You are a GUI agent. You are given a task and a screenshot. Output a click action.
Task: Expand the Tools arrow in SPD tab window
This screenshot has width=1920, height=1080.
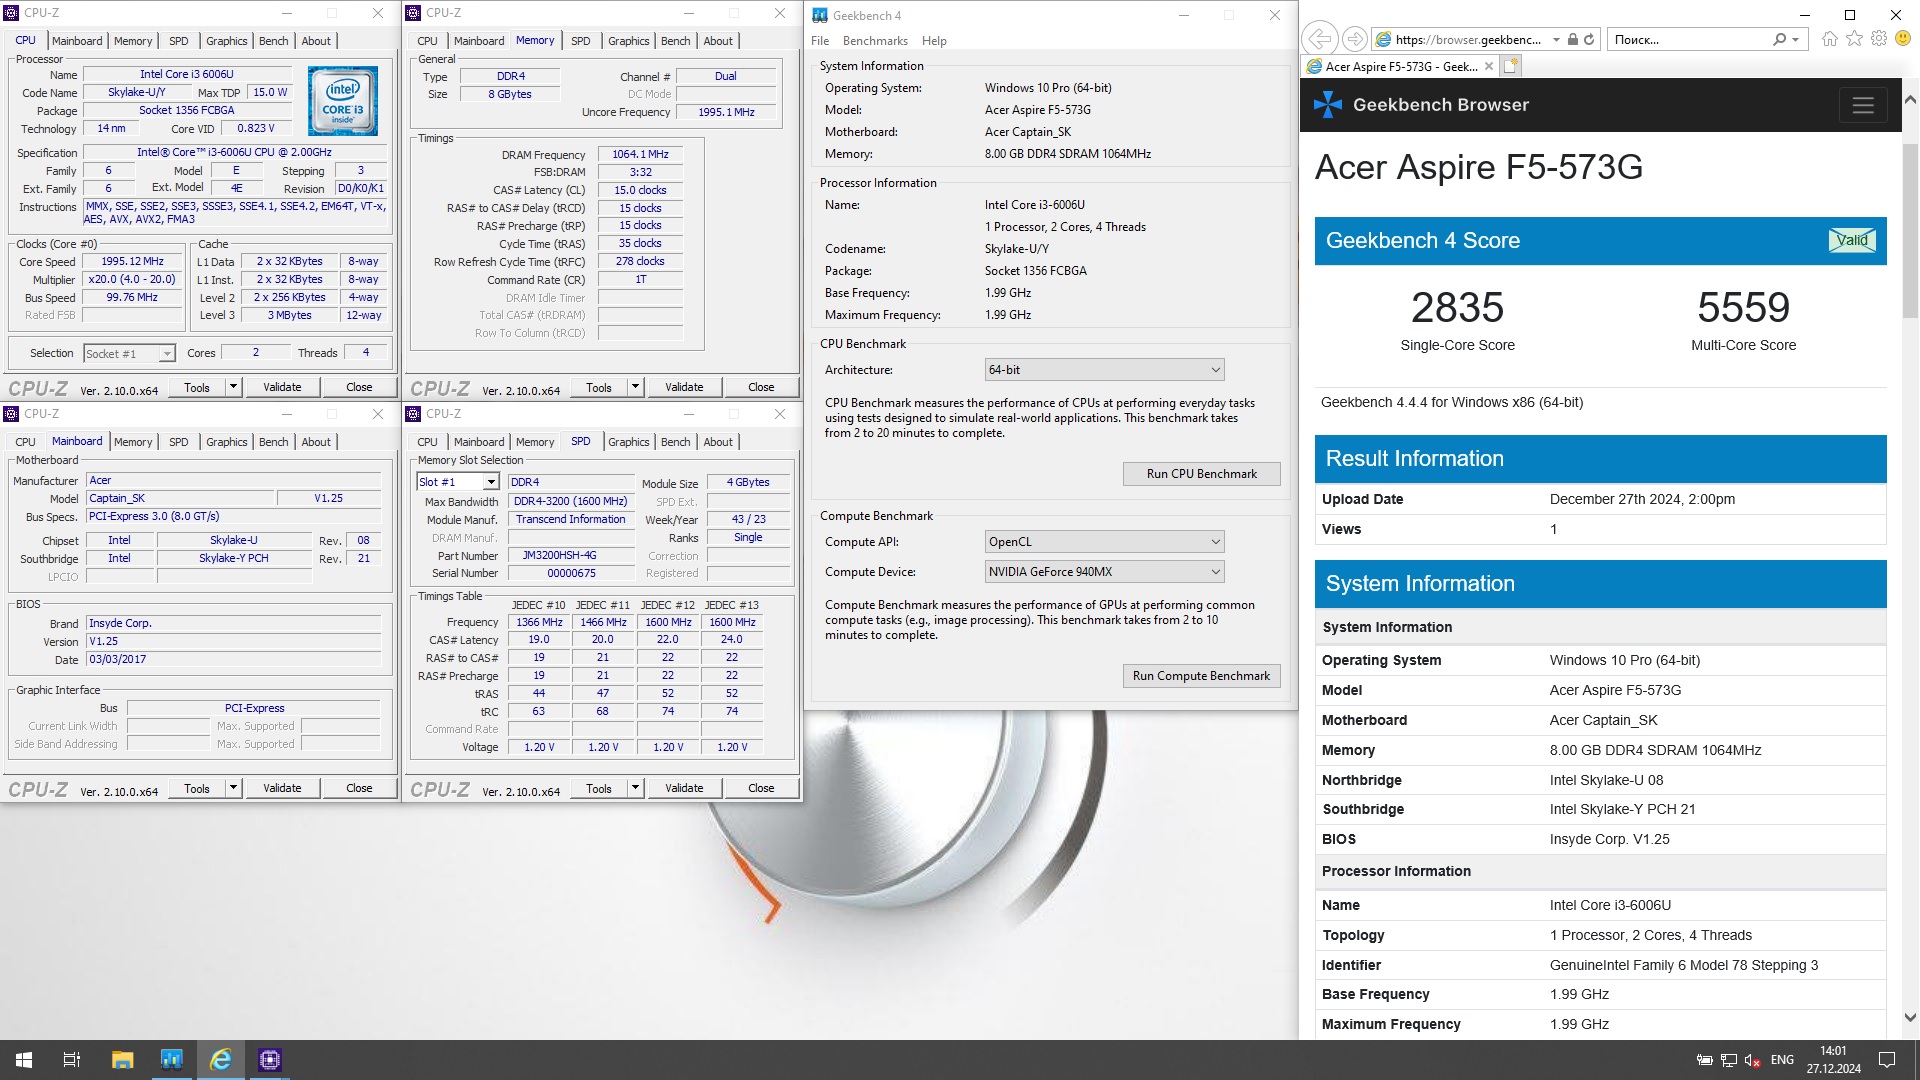pos(635,788)
